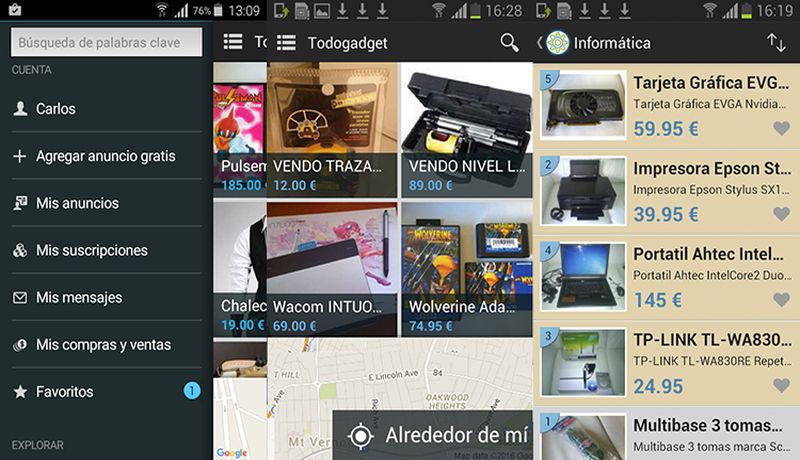Open the Wacom INTUO... listing

(332, 269)
